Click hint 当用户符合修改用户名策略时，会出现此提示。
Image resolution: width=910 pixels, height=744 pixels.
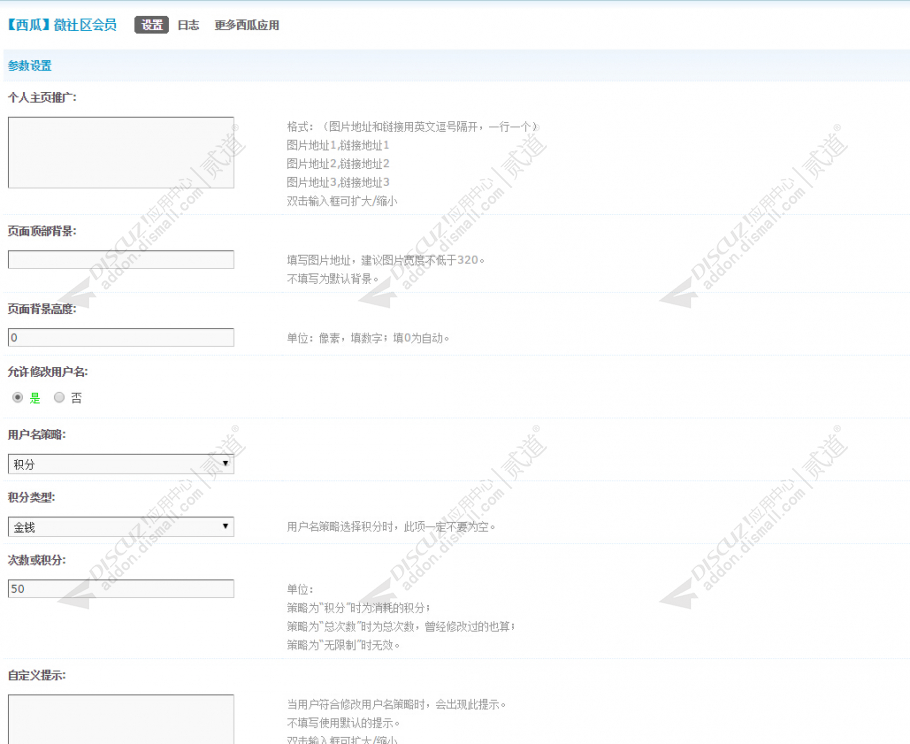click(x=396, y=705)
